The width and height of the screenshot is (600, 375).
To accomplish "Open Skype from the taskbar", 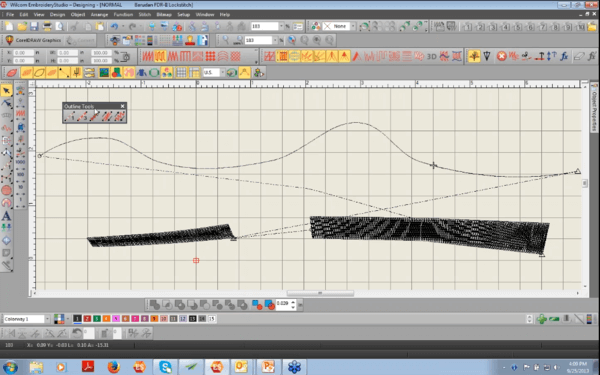I will (x=165, y=367).
